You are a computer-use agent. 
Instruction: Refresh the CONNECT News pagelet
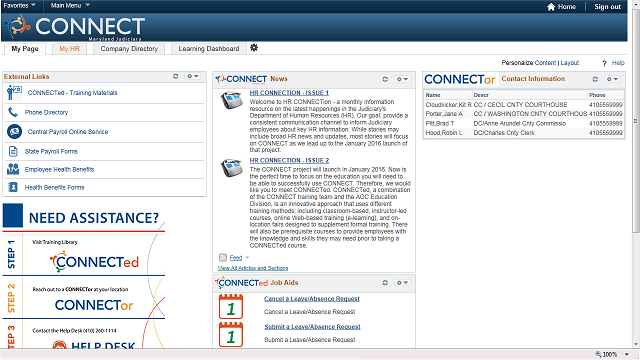[x=385, y=79]
